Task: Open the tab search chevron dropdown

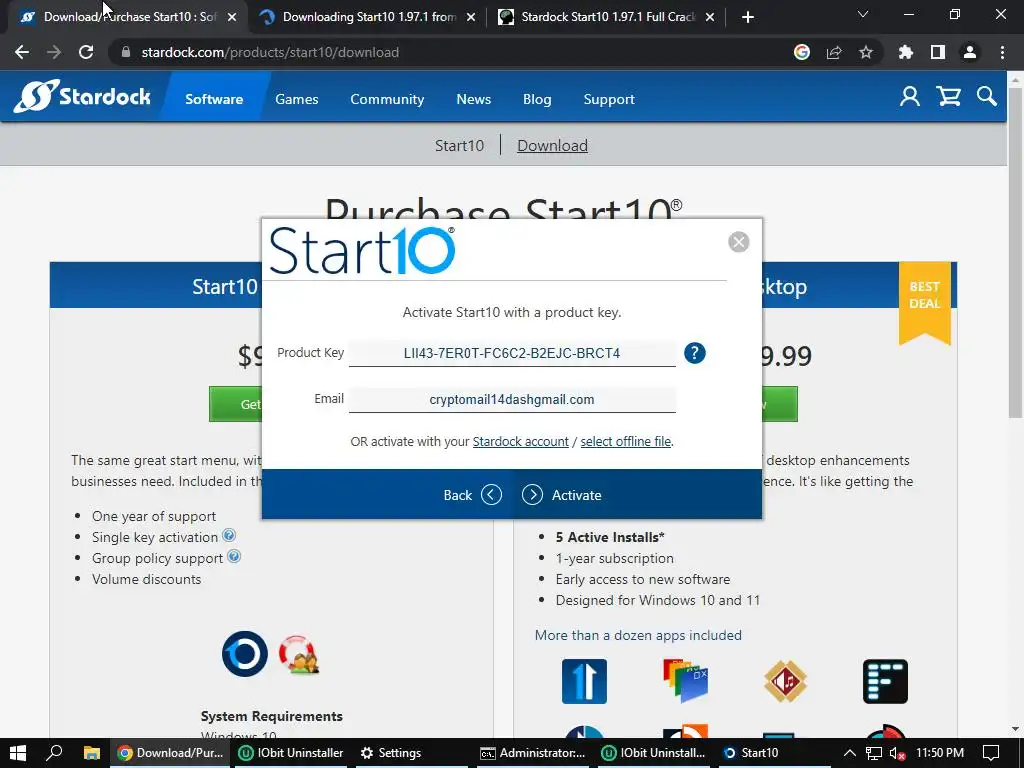Action: tap(863, 14)
